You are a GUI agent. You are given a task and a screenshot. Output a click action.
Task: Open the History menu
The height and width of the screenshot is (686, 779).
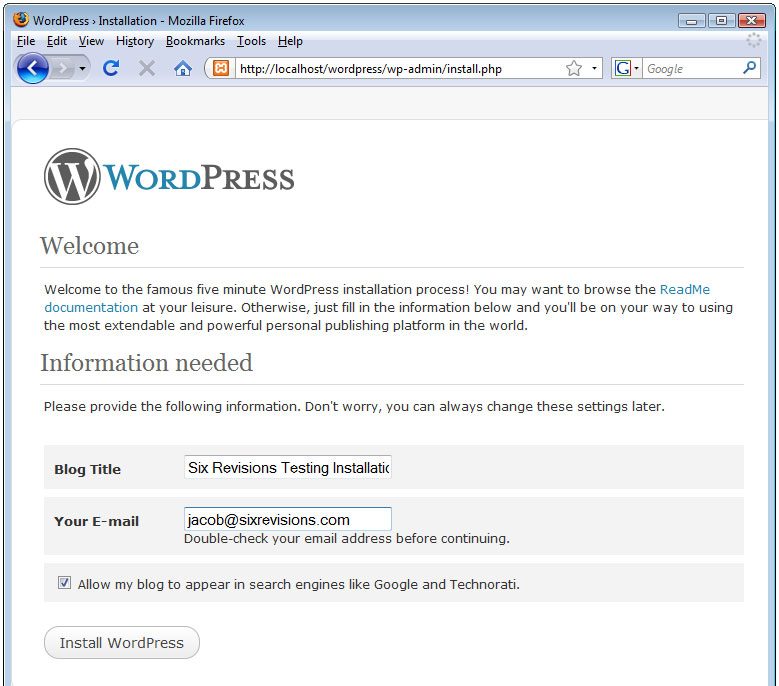pos(135,41)
